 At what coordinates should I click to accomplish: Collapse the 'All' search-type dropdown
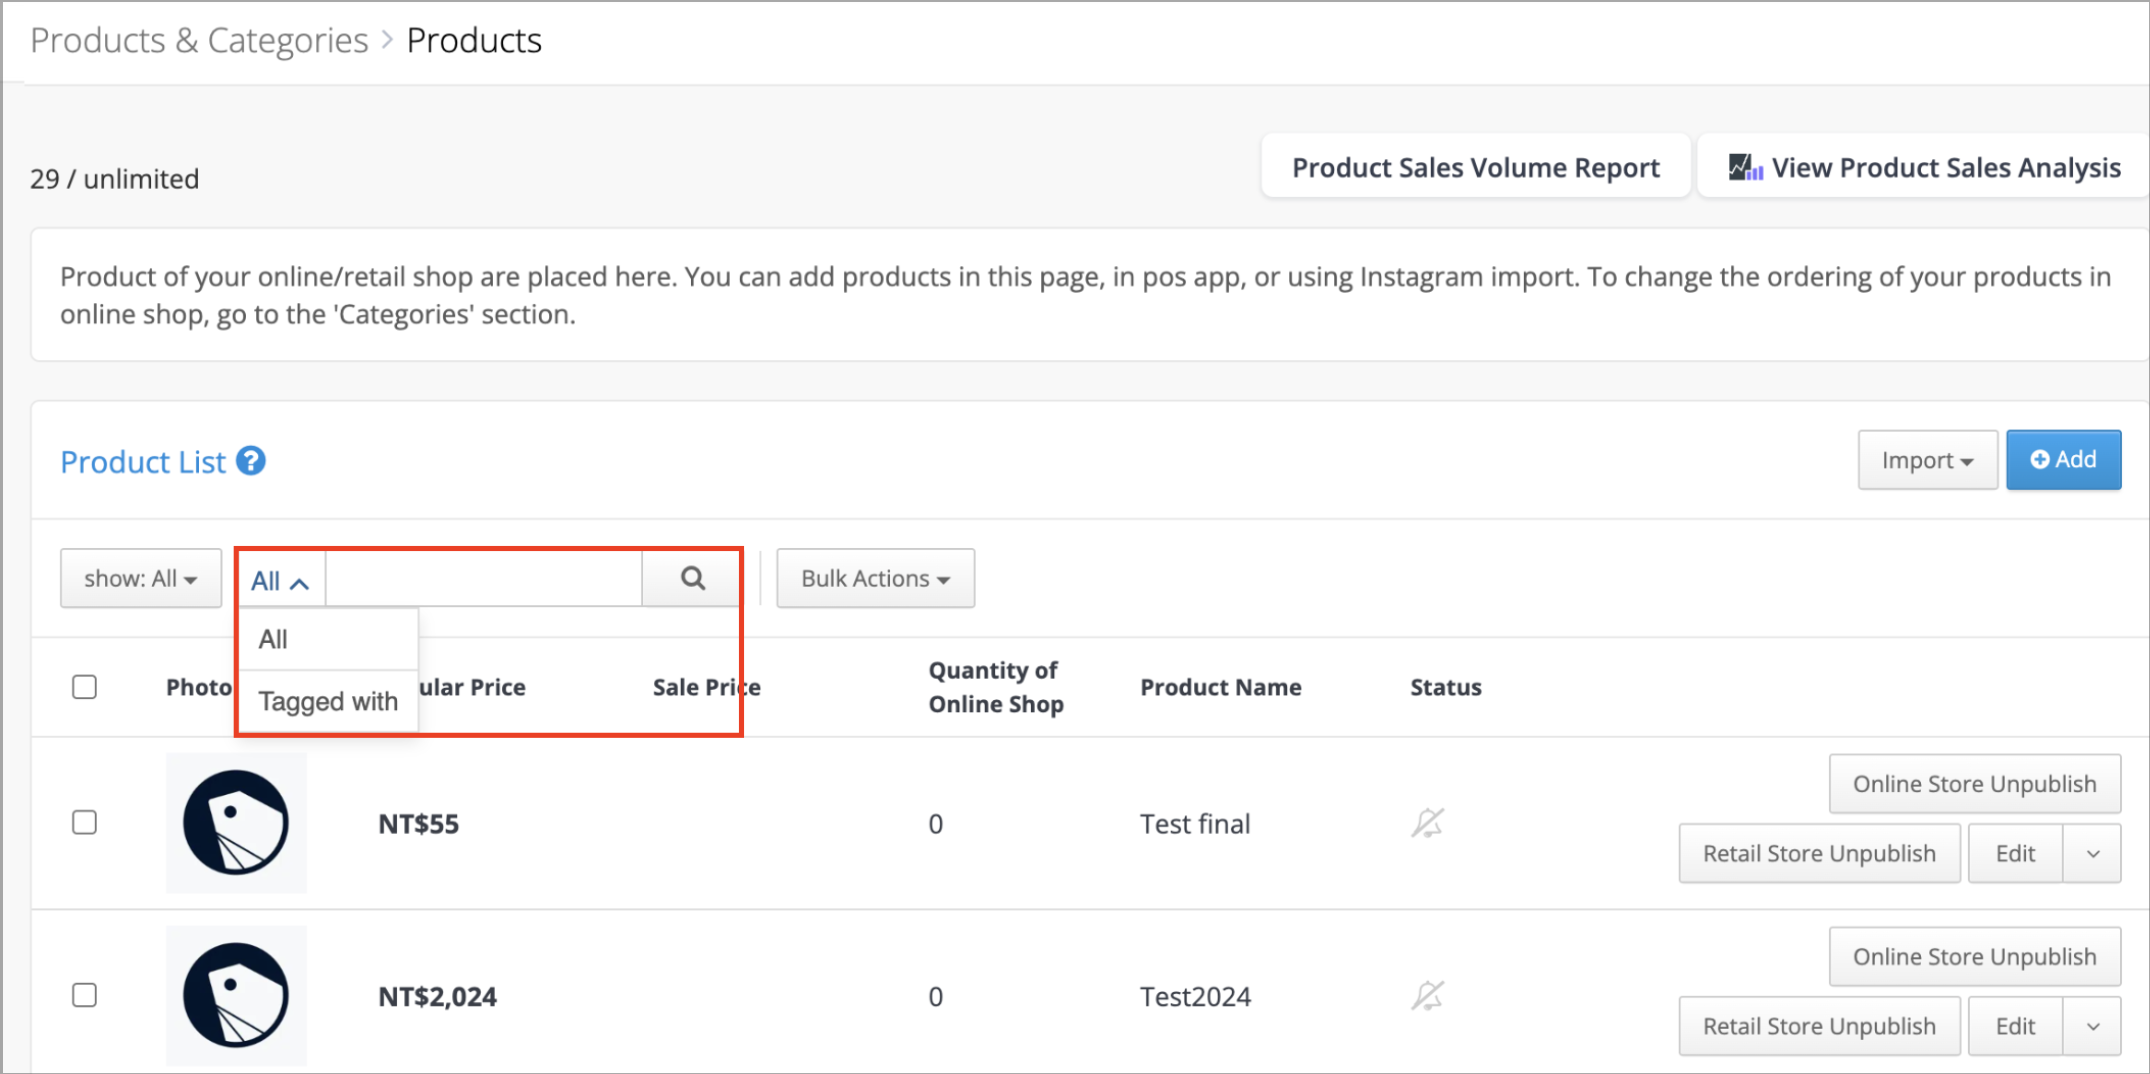point(280,580)
